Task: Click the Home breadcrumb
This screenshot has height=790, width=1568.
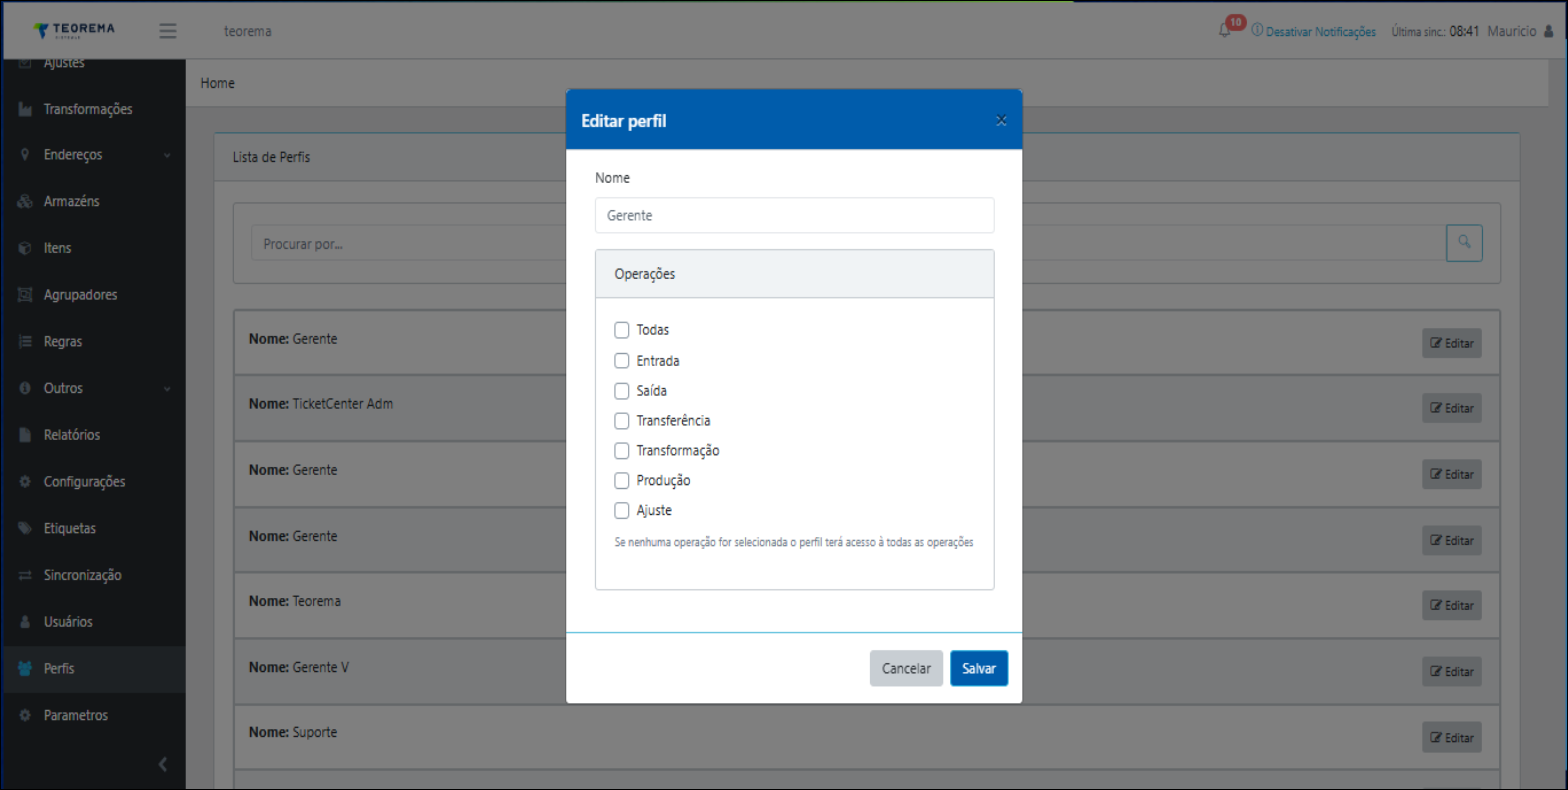Action: [218, 83]
